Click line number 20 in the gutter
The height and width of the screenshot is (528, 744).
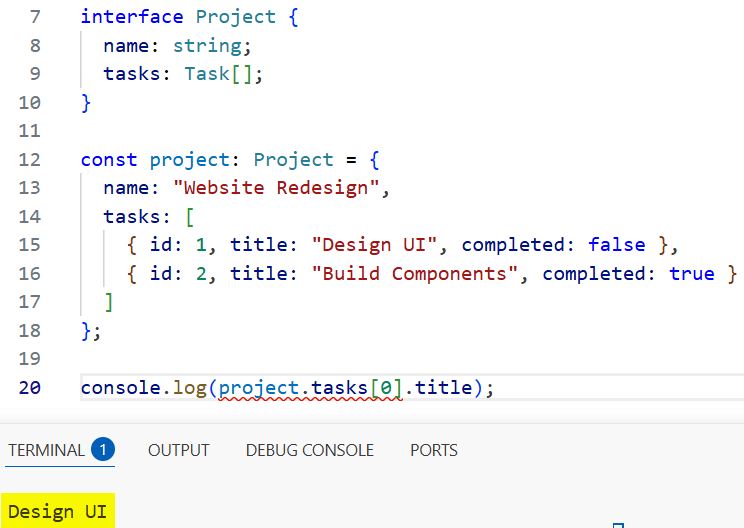click(x=29, y=388)
